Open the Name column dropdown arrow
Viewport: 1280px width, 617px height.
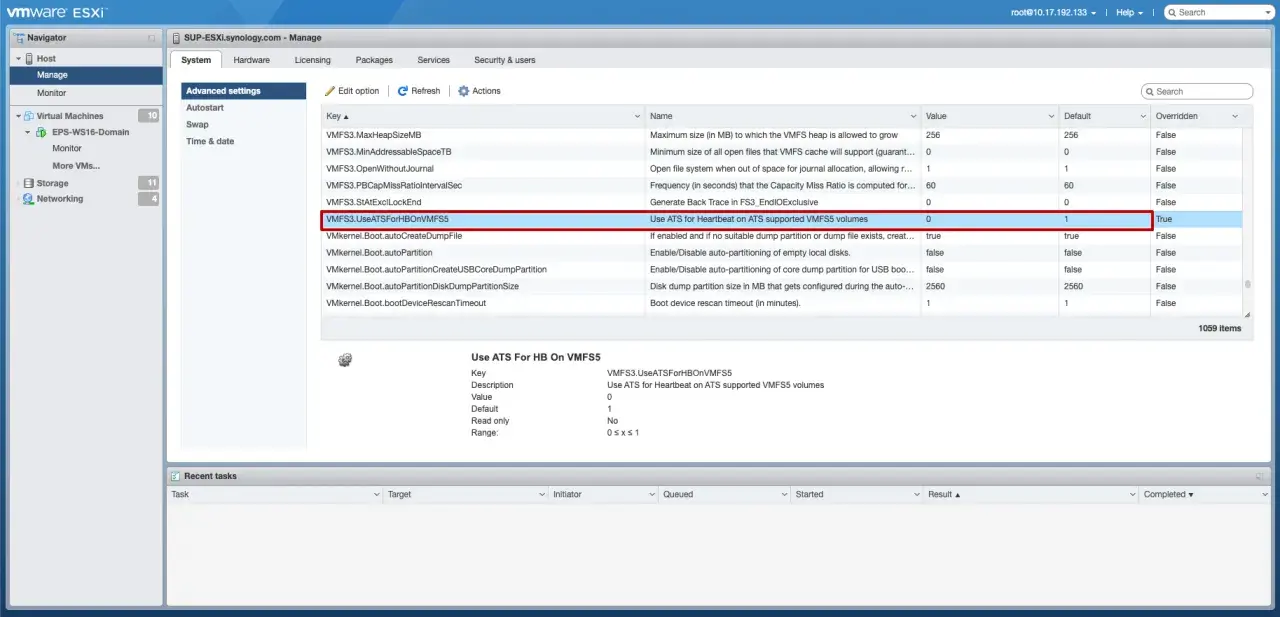tap(912, 116)
